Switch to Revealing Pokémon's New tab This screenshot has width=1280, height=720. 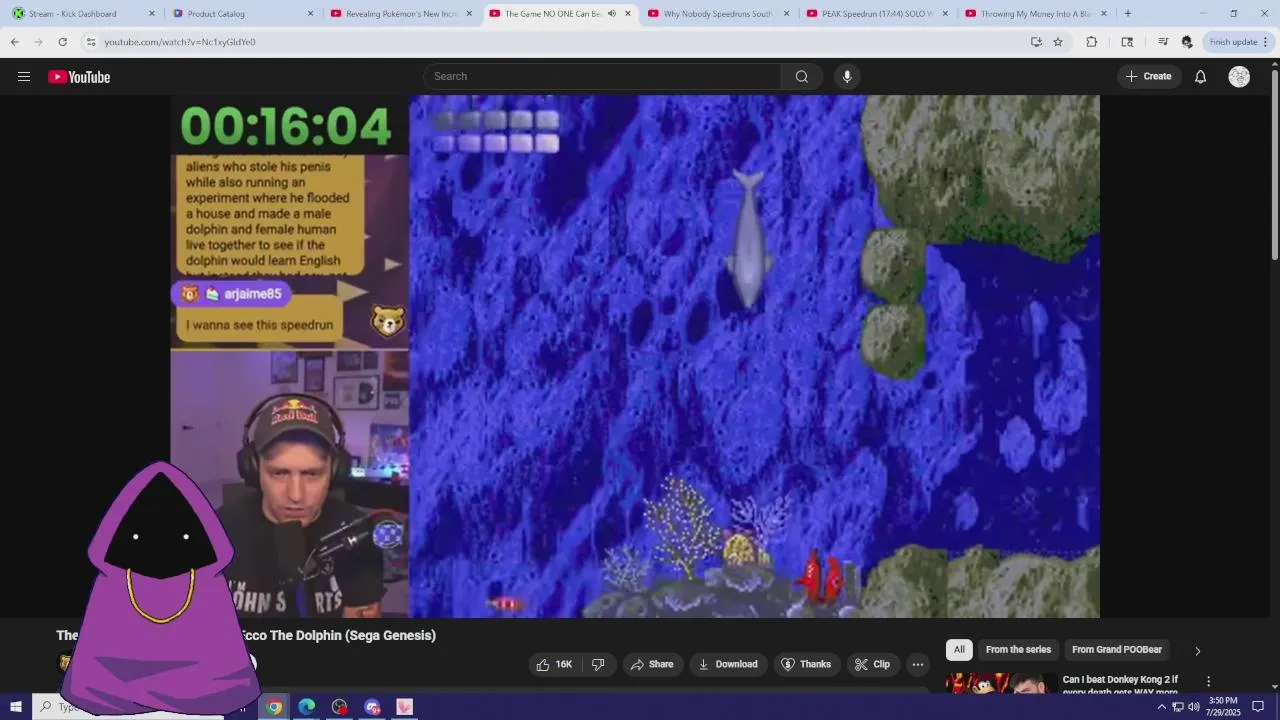[x=401, y=14]
